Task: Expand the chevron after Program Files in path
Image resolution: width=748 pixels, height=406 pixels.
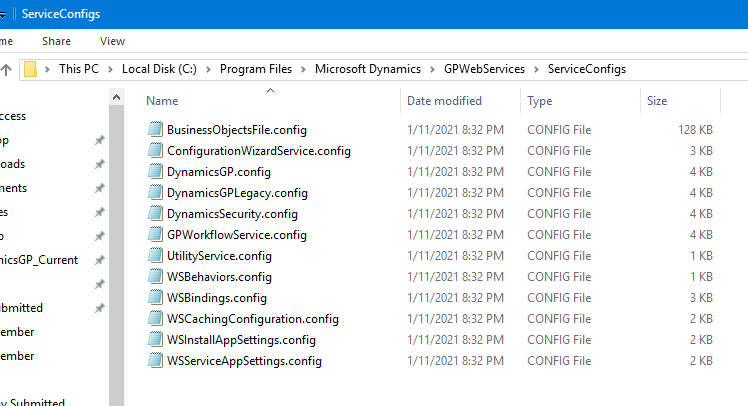Action: pos(303,70)
